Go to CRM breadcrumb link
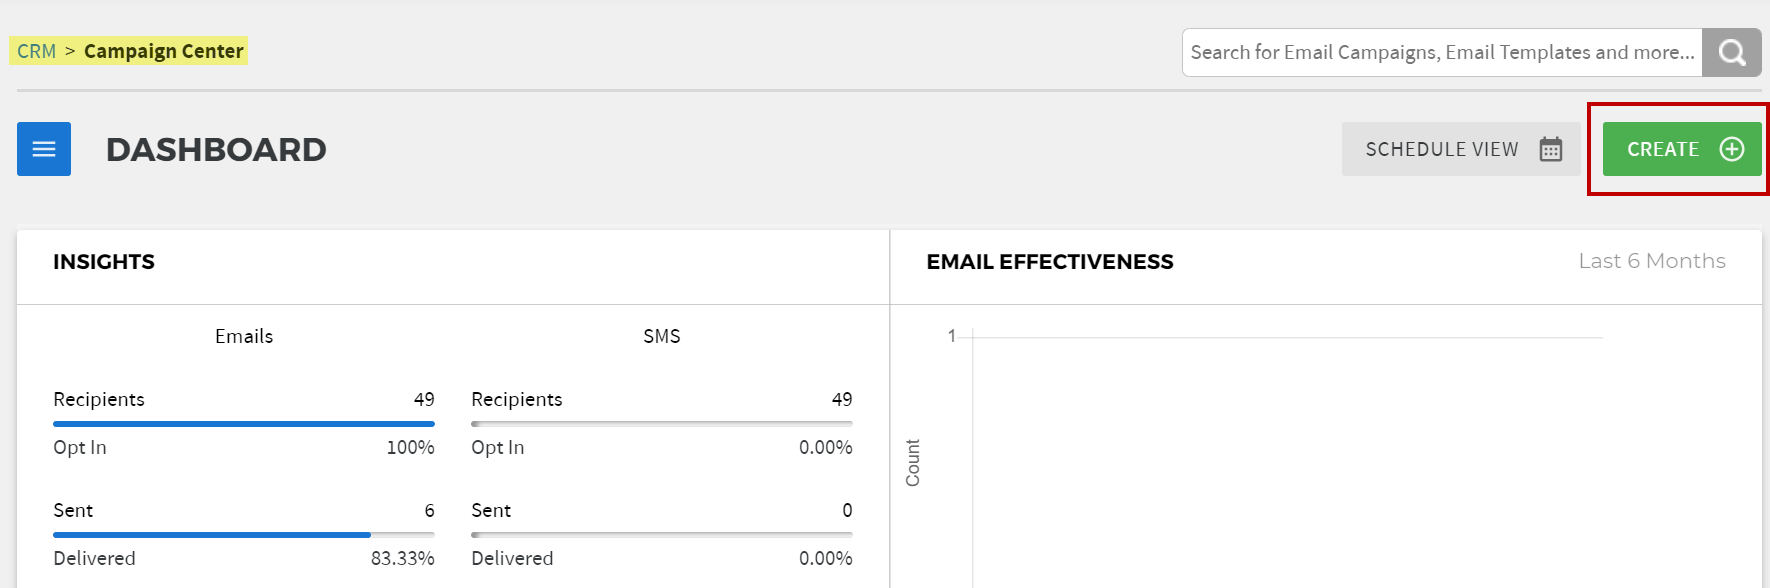This screenshot has width=1770, height=588. click(x=37, y=51)
